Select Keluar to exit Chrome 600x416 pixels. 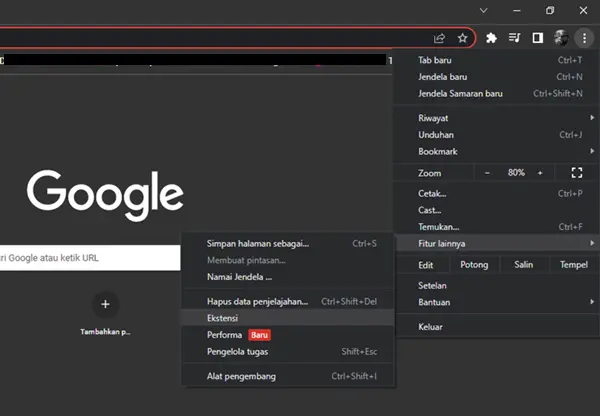pos(496,327)
